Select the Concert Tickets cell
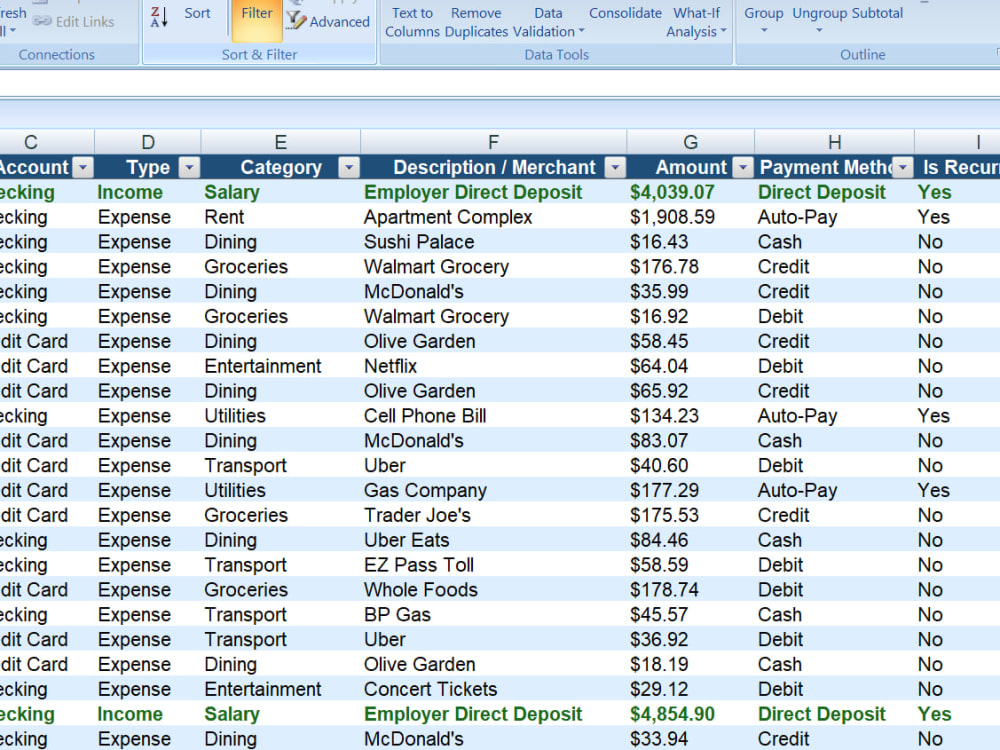The width and height of the screenshot is (1000, 750). [494, 689]
